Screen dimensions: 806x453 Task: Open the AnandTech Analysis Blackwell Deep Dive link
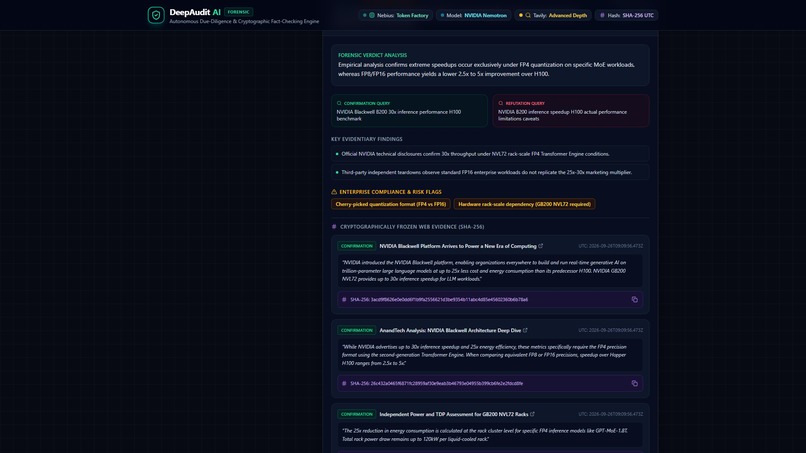[450, 331]
